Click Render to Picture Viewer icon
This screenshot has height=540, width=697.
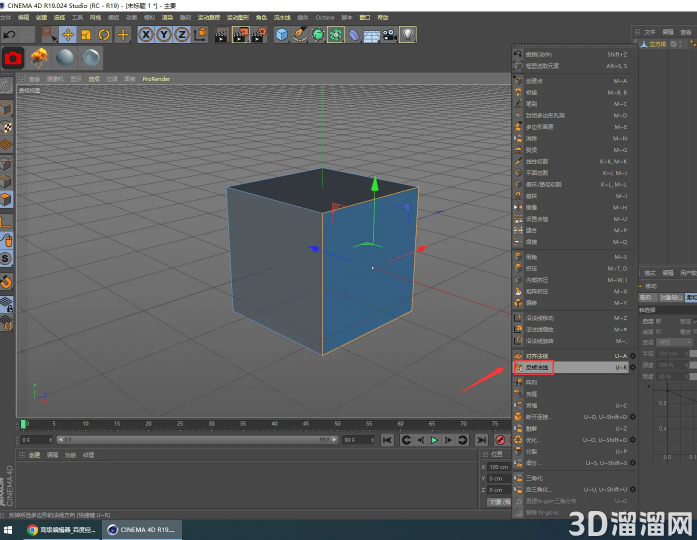coord(240,35)
